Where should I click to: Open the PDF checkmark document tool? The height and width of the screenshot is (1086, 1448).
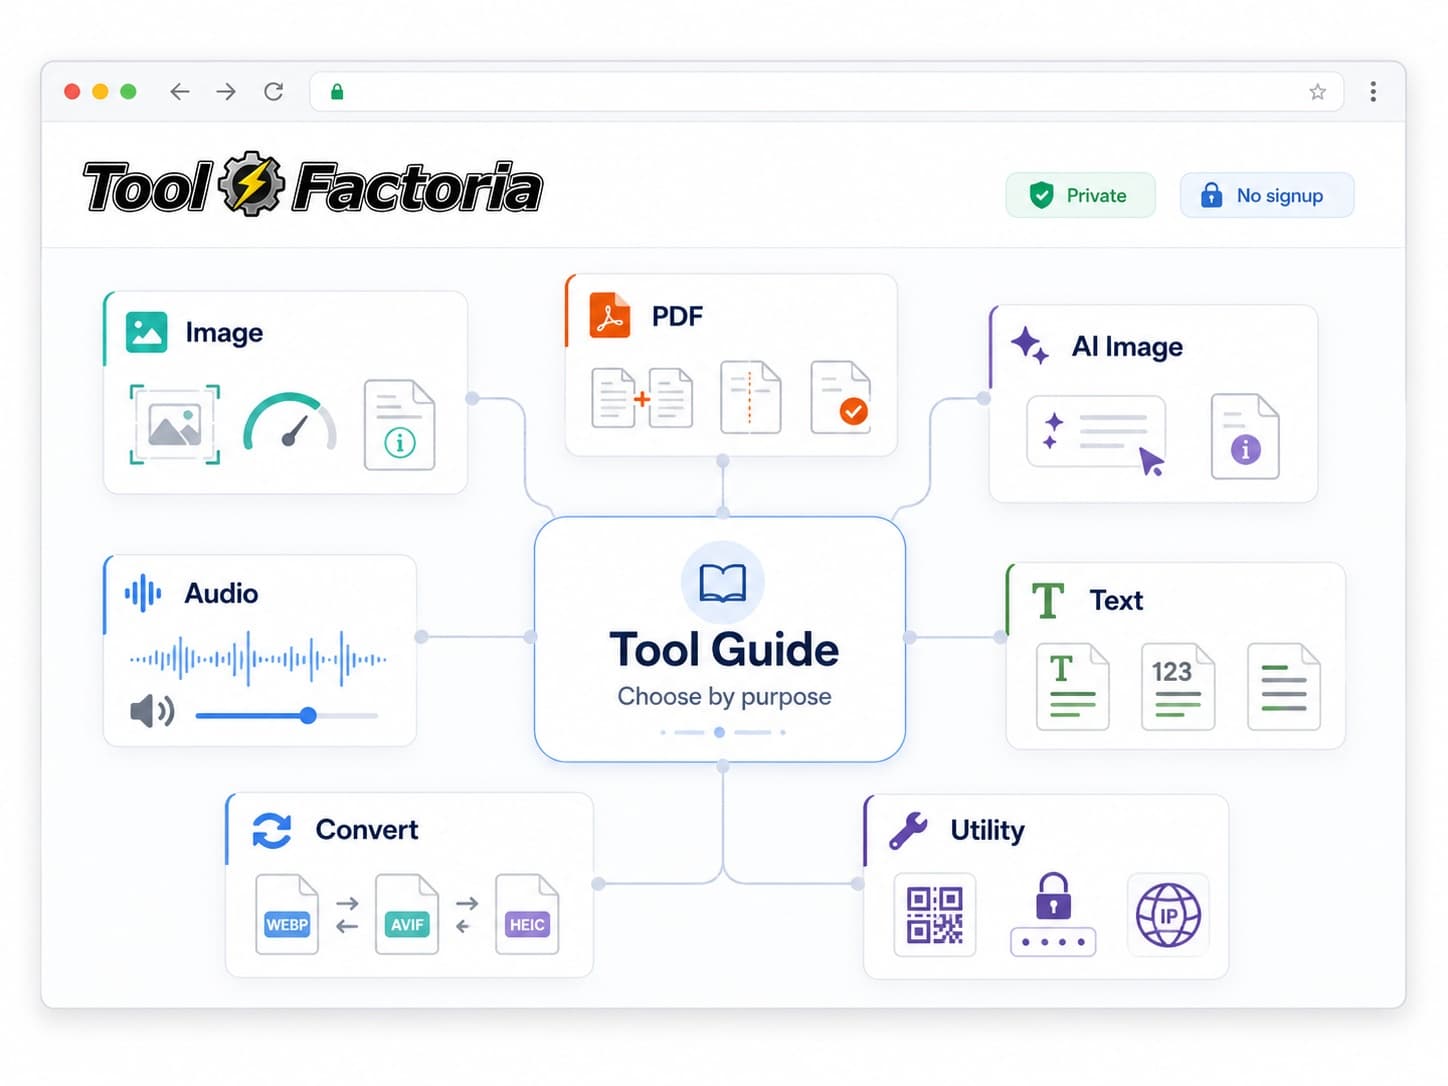(x=841, y=397)
